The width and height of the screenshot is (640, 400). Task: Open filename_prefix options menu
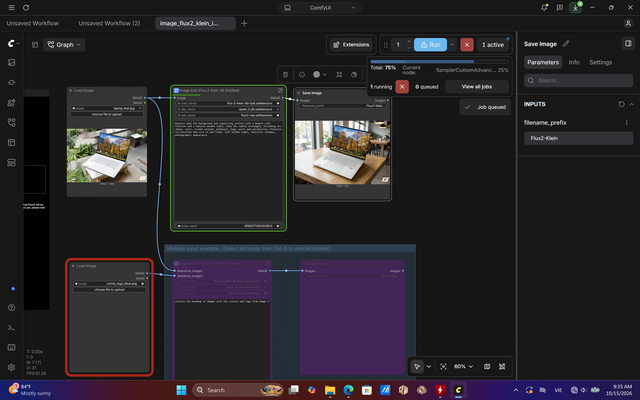[627, 122]
